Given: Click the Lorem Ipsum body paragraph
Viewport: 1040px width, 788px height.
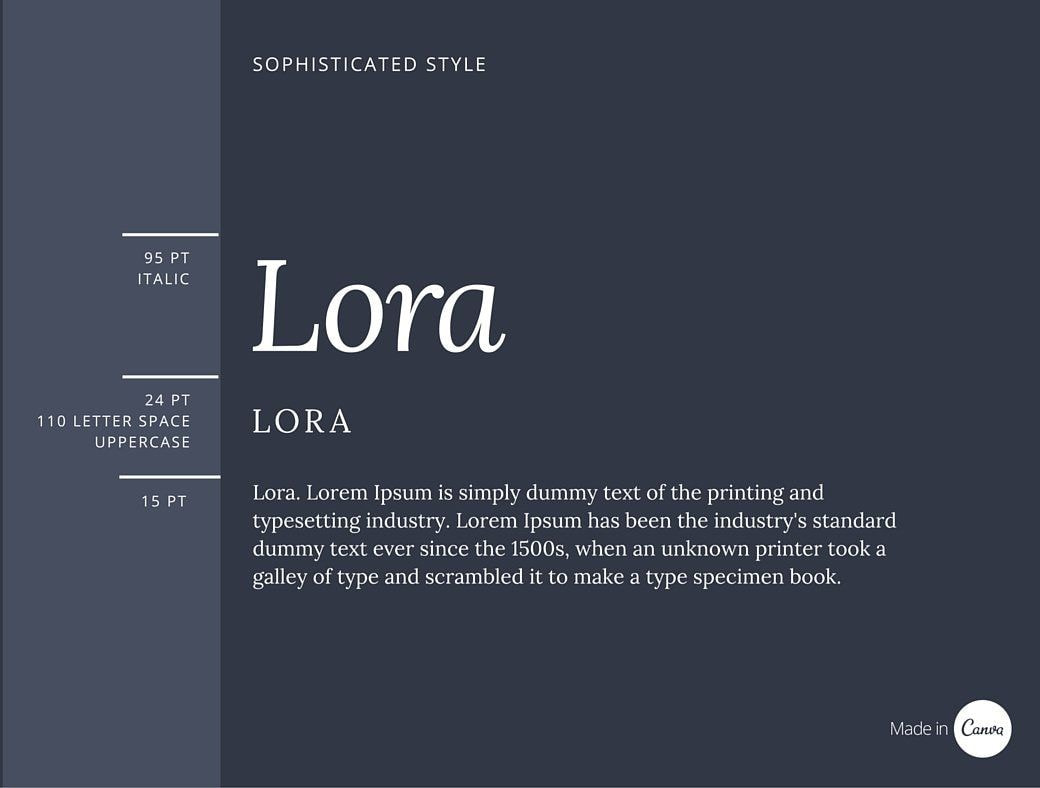Looking at the screenshot, I should (574, 535).
